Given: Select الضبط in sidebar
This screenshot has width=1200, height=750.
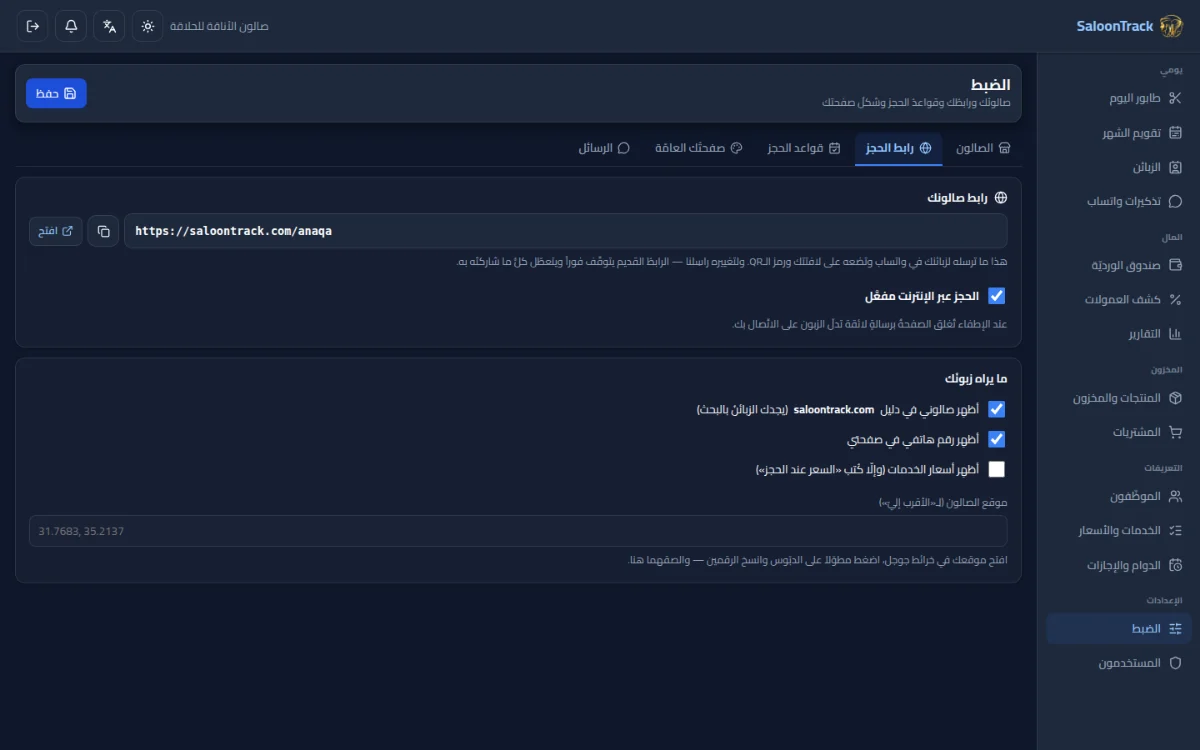Looking at the screenshot, I should [x=1119, y=628].
